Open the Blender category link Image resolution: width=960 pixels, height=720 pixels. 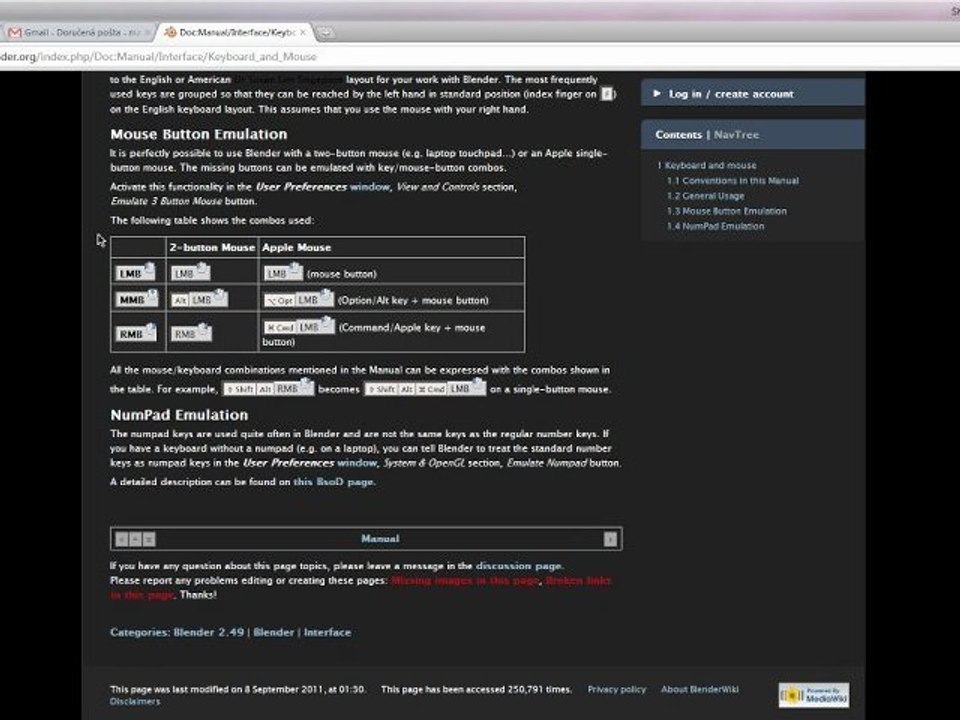(x=274, y=632)
